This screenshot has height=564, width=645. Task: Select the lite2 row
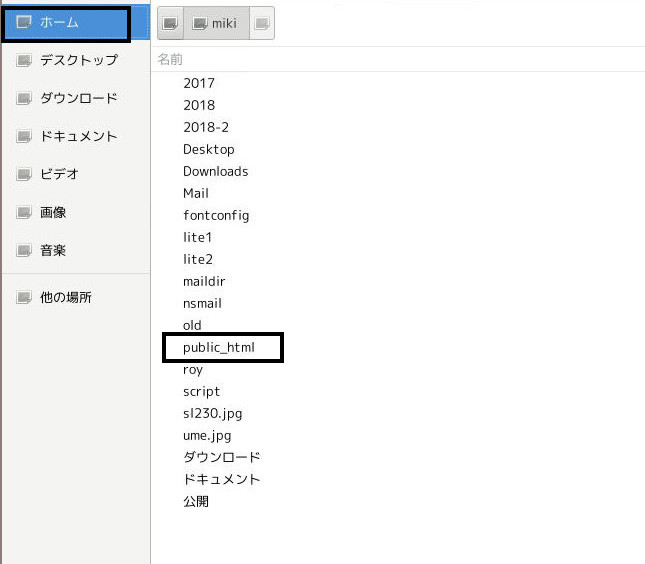397,259
